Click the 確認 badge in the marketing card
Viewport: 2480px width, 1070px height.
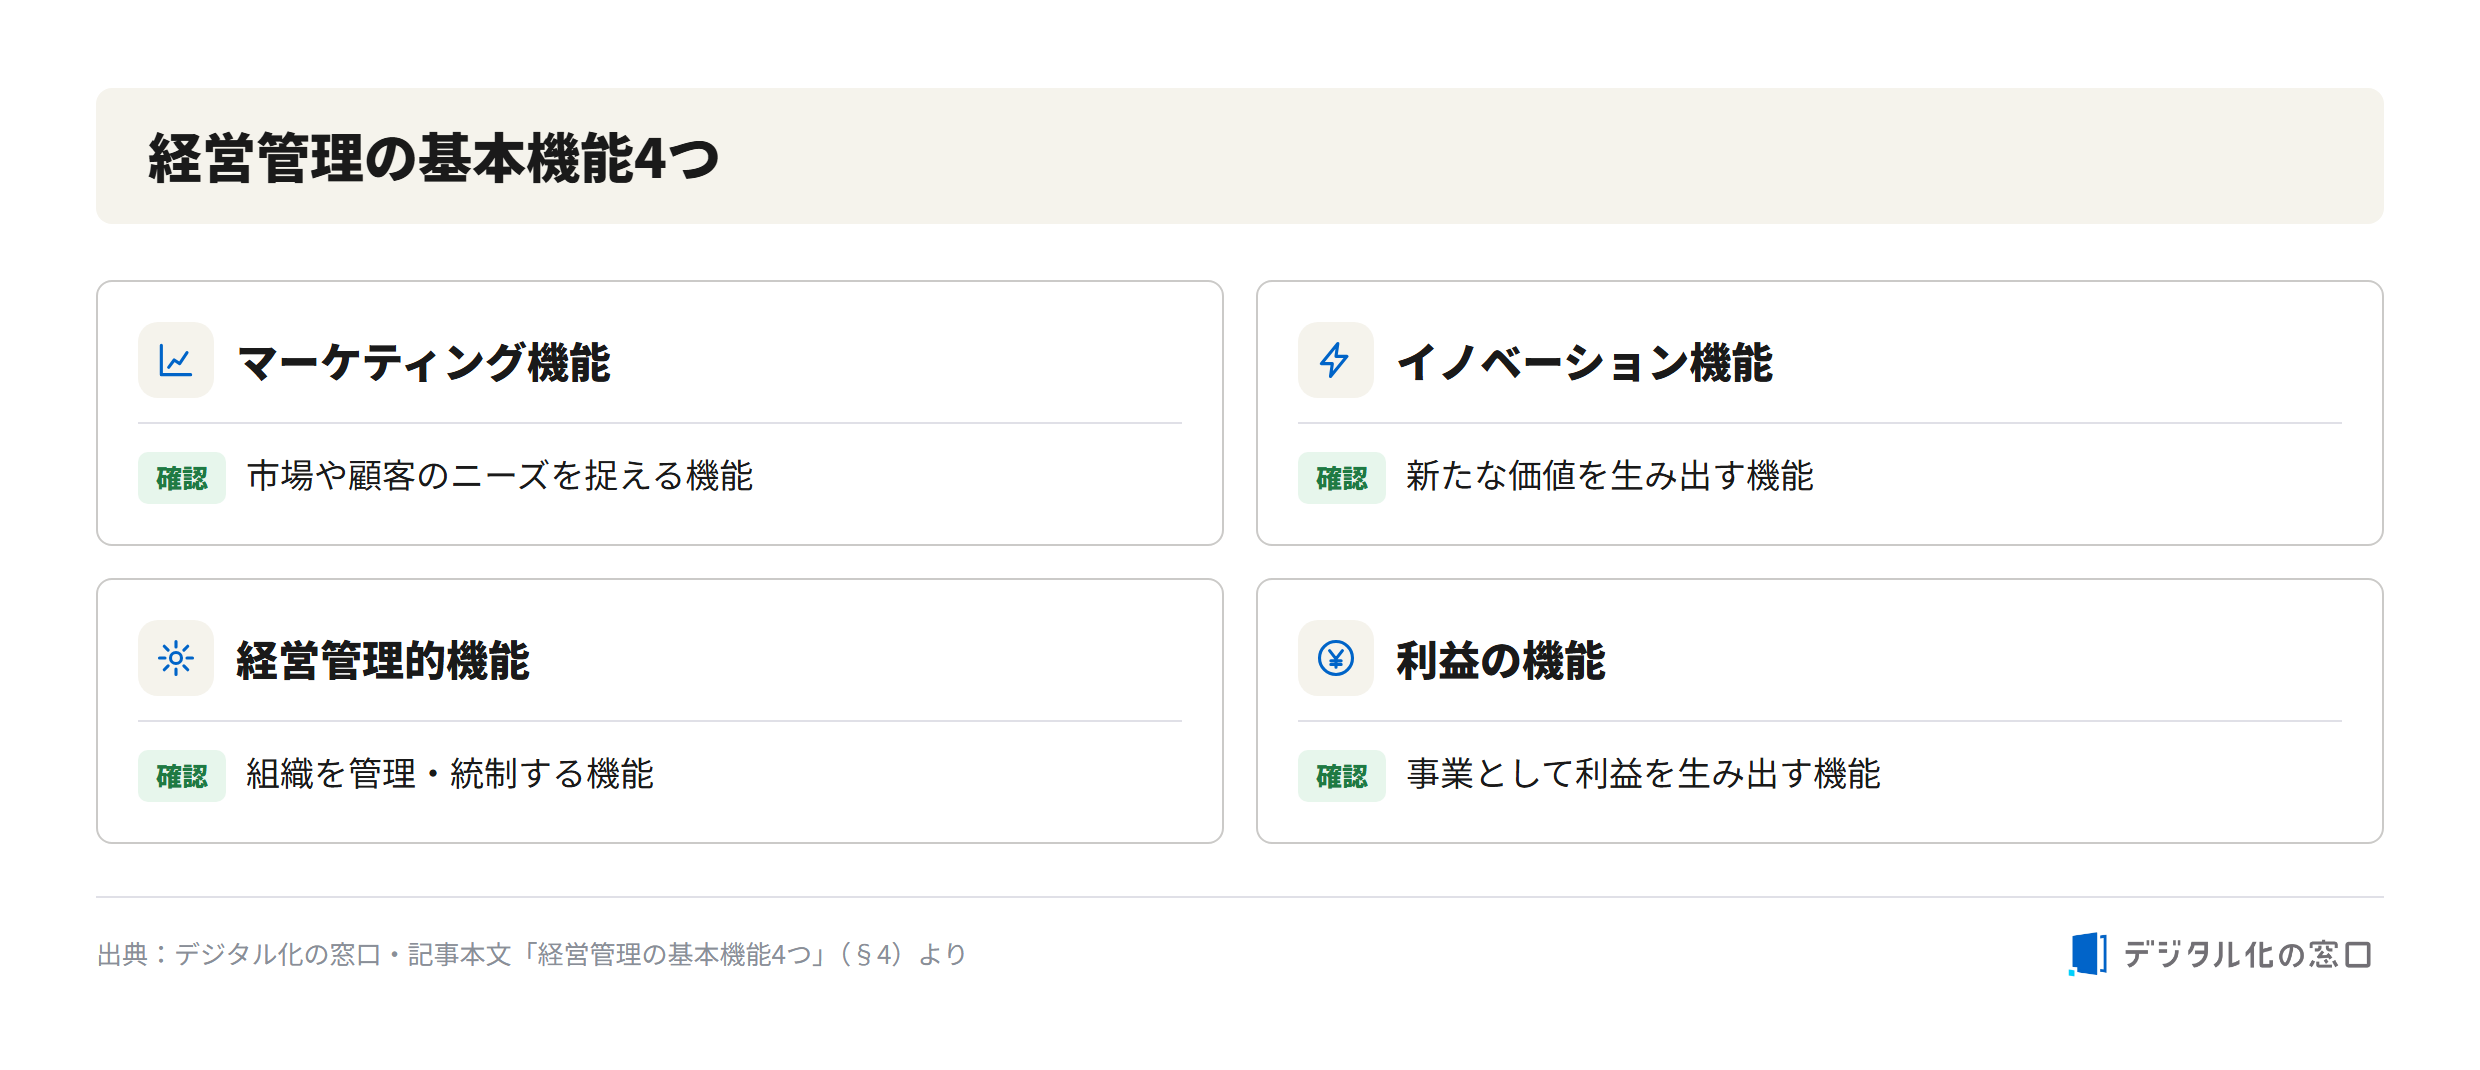182,478
